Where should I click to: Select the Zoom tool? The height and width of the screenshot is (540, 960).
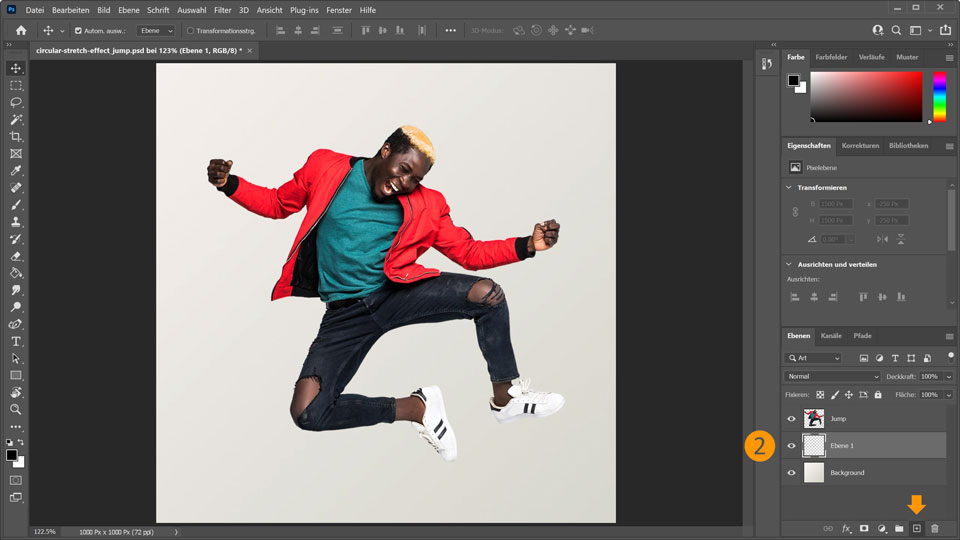click(x=16, y=409)
